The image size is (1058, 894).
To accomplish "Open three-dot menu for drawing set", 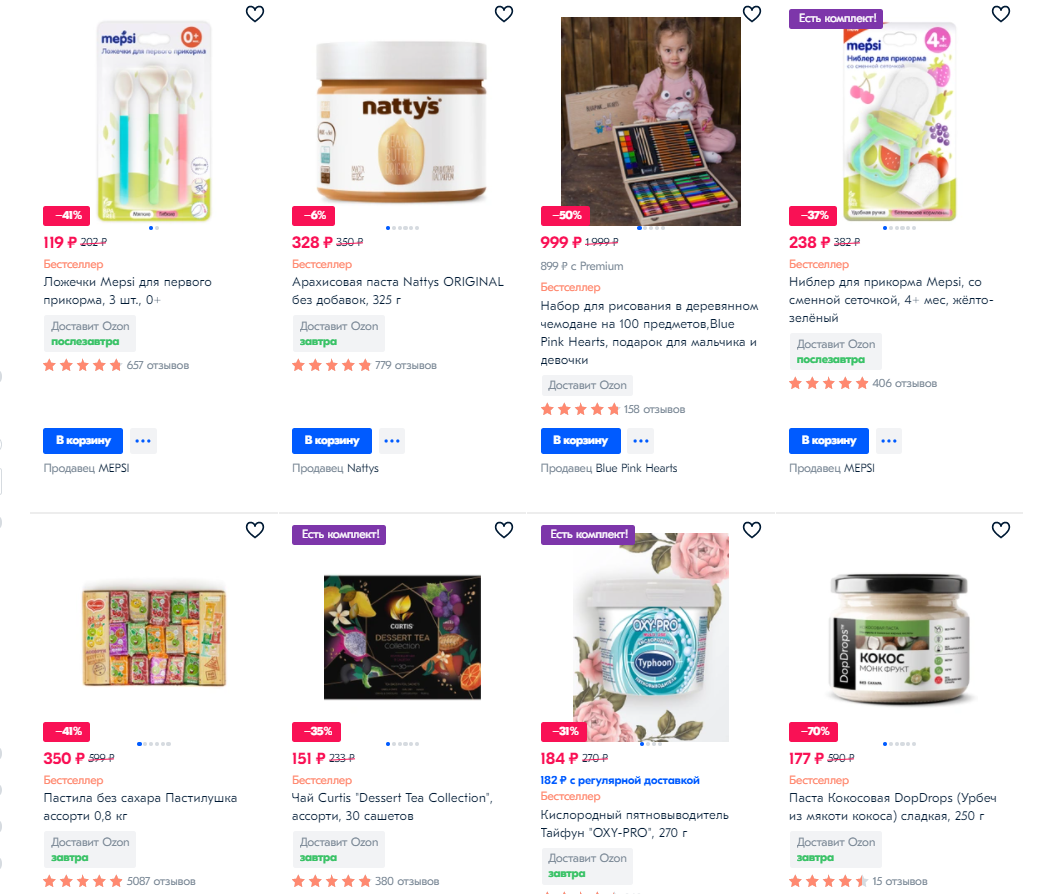I will (x=640, y=441).
